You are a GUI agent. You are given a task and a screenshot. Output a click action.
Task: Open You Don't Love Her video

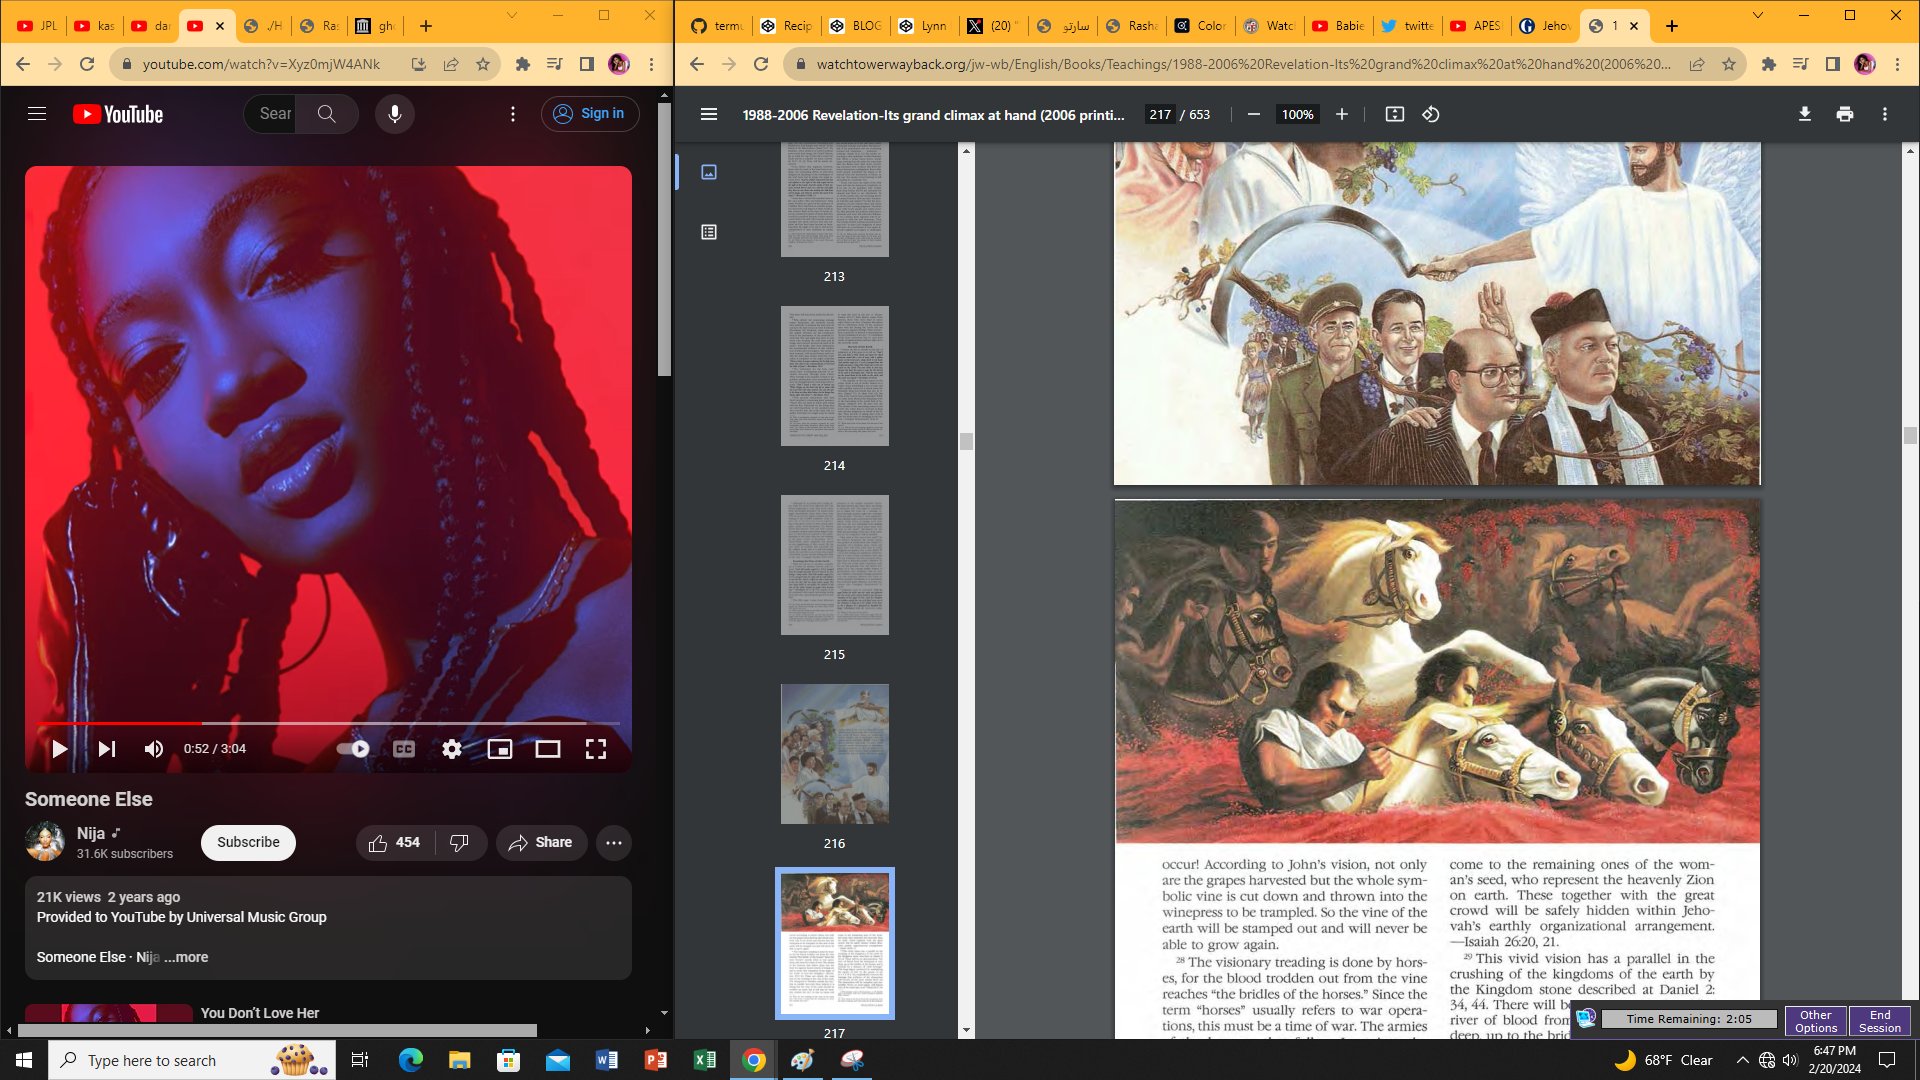coord(260,1013)
